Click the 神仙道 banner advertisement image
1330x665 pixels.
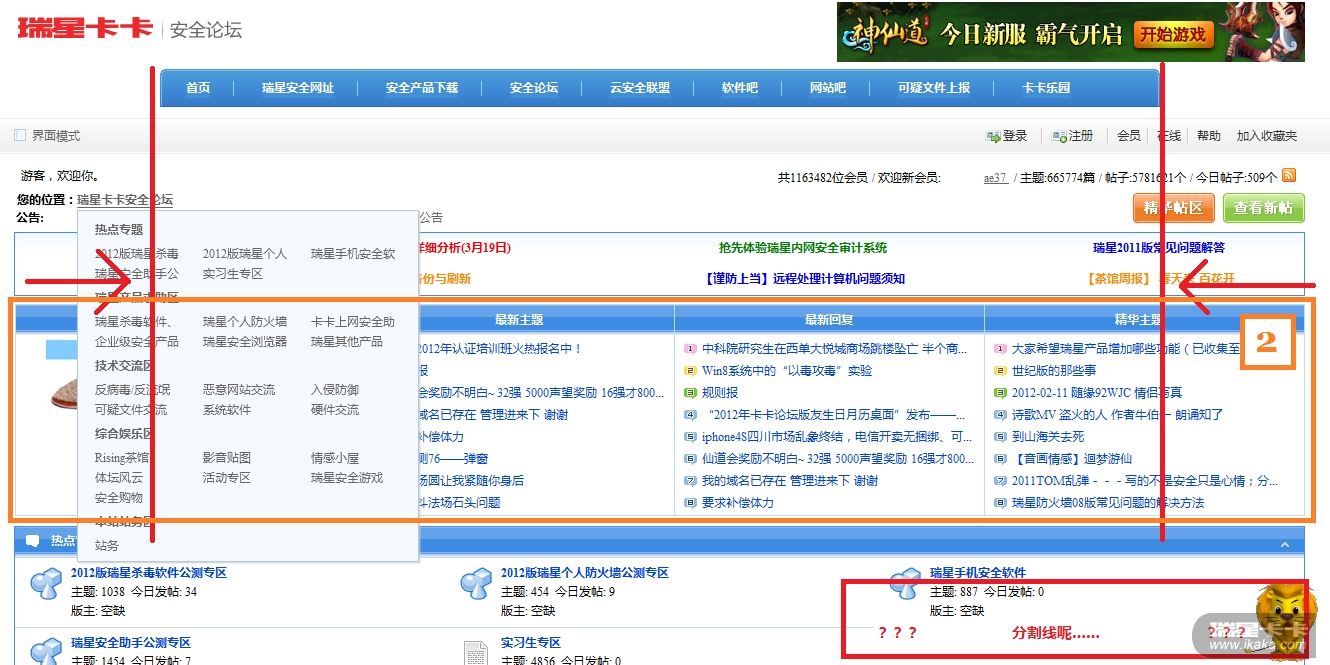(1071, 32)
